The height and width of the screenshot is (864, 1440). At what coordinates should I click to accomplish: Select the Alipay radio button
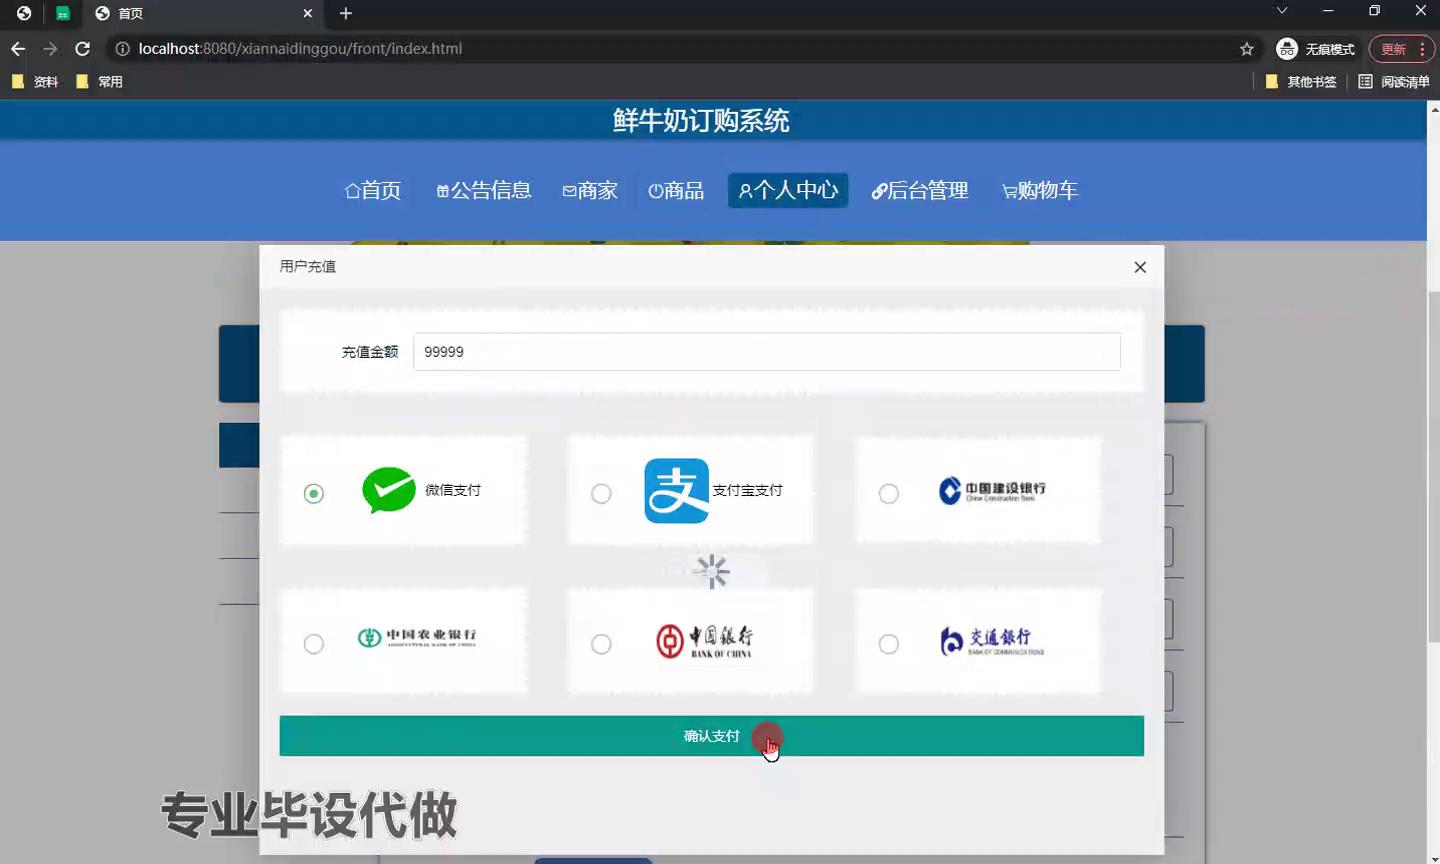pyautogui.click(x=601, y=494)
